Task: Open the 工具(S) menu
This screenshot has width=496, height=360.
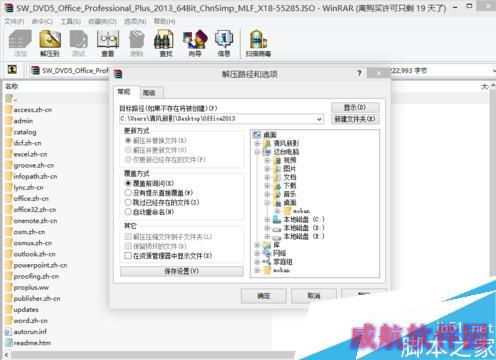Action: click(70, 22)
